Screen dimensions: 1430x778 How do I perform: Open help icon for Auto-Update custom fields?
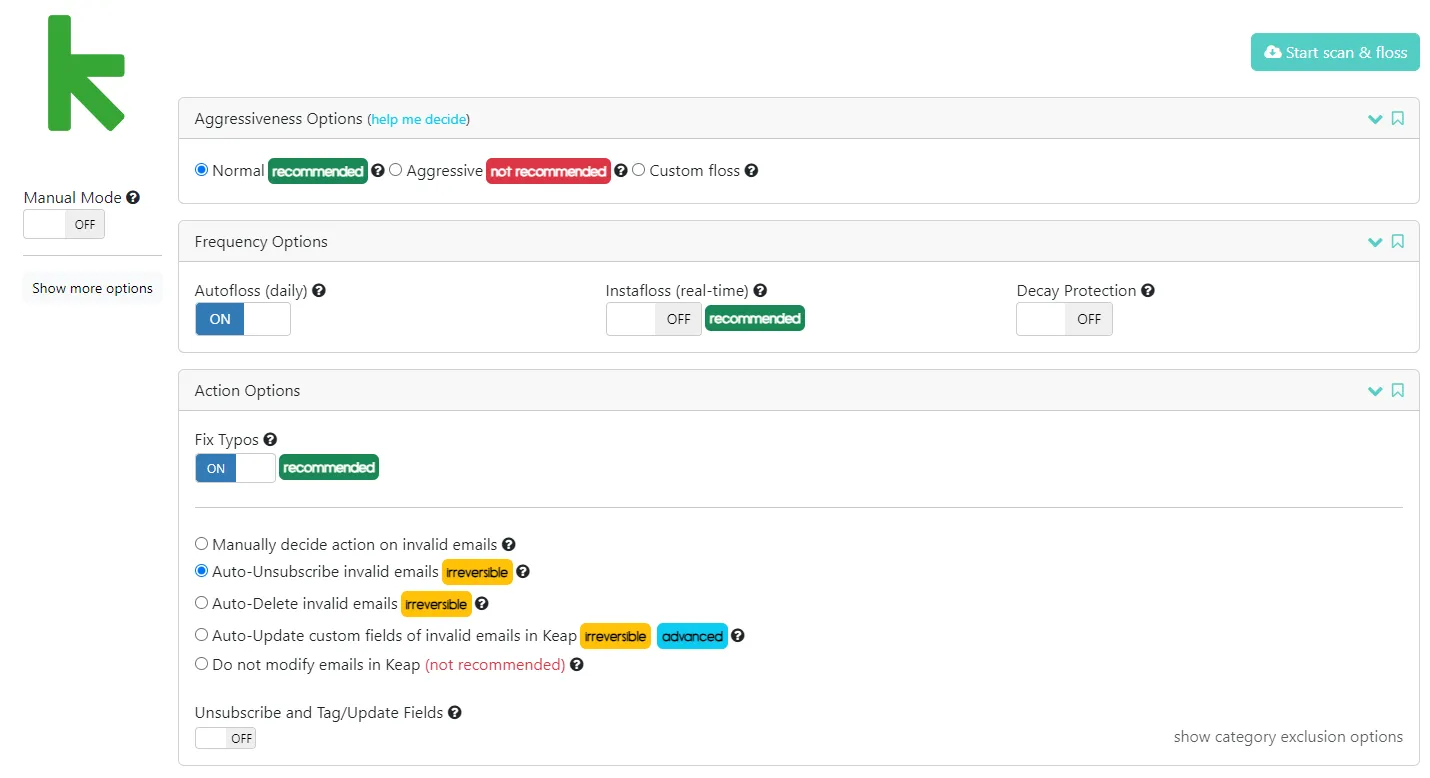click(737, 636)
